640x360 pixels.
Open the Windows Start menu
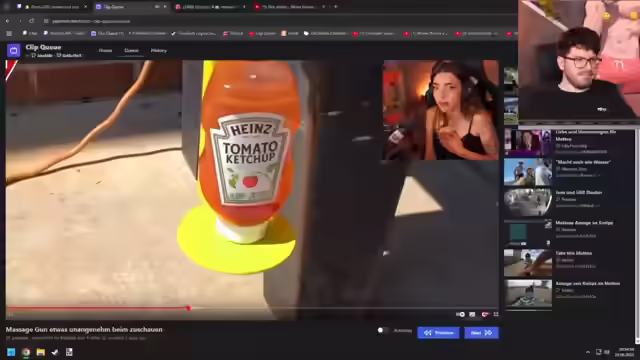11,352
